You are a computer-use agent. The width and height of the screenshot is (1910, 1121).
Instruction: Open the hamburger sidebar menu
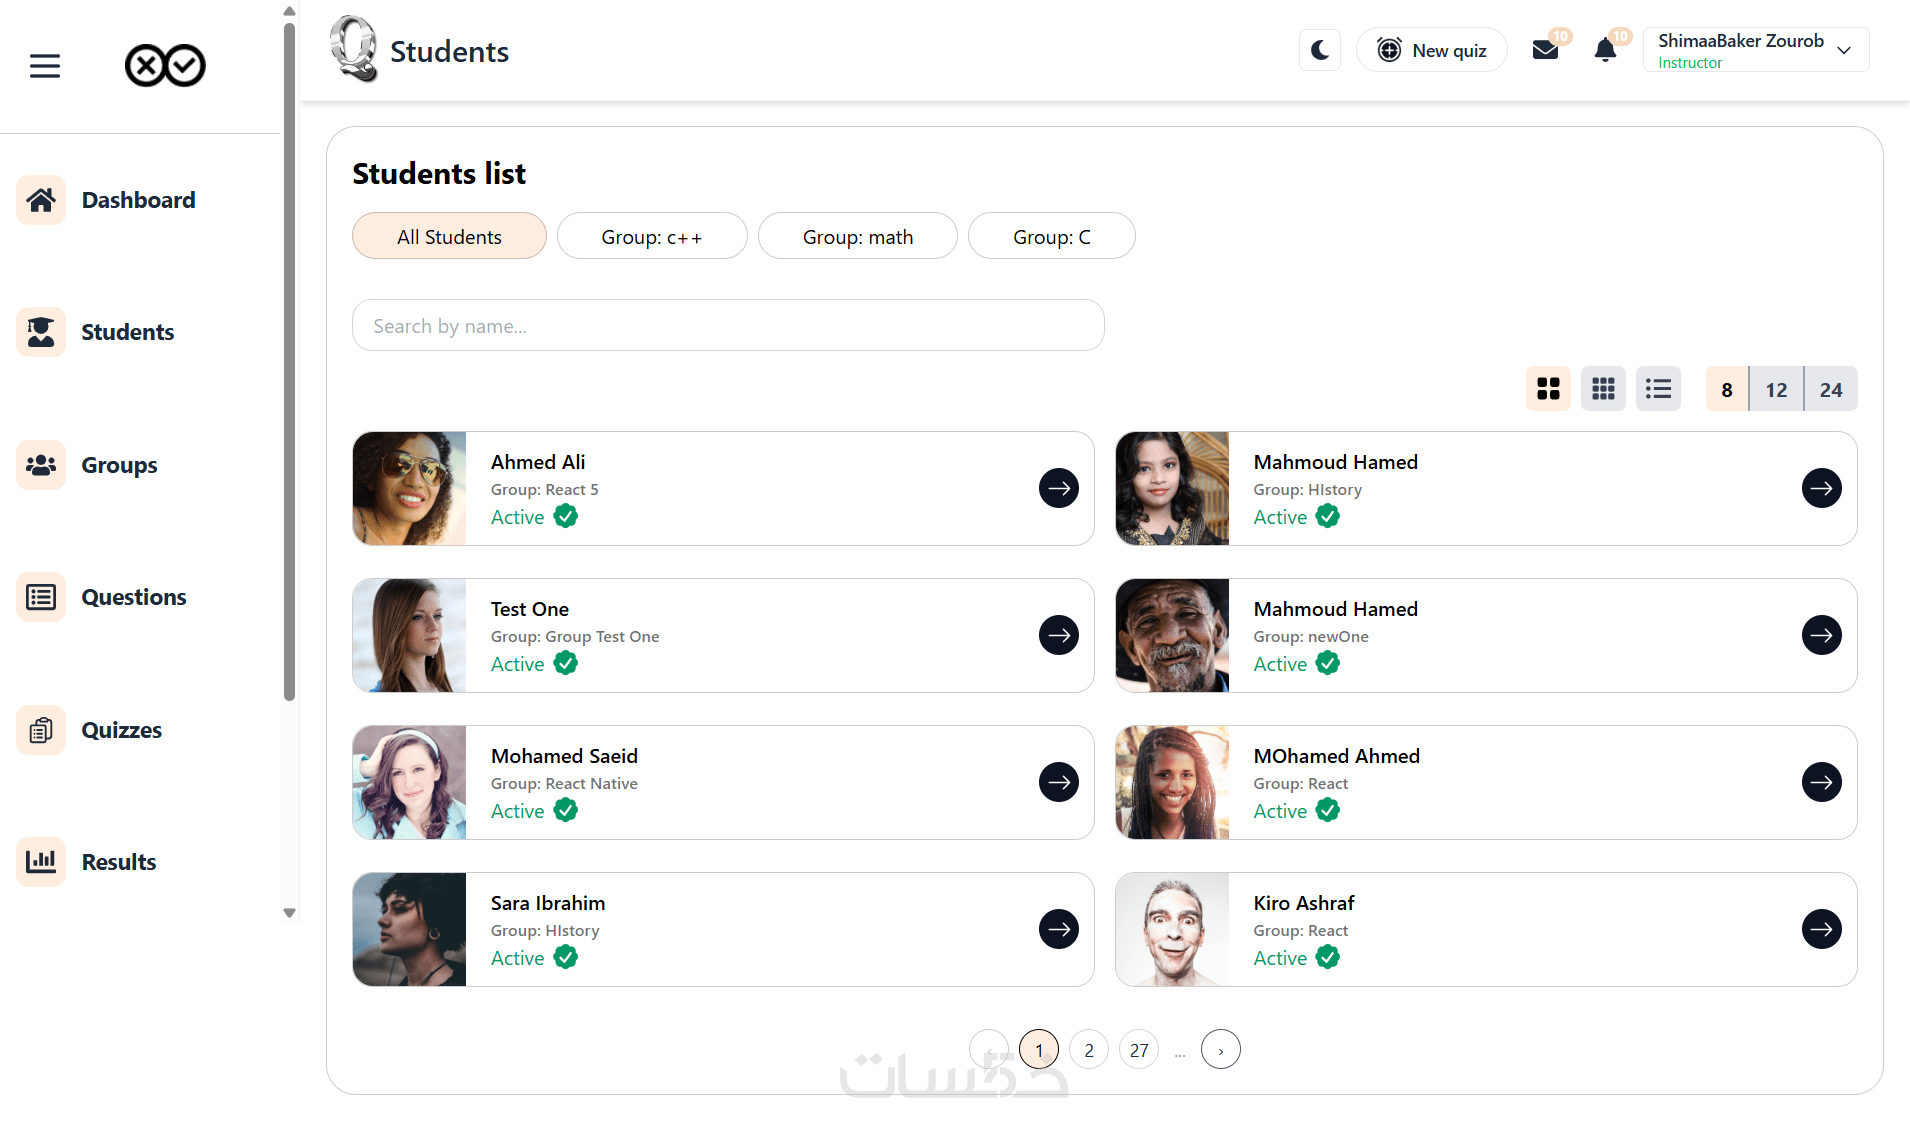(x=45, y=66)
